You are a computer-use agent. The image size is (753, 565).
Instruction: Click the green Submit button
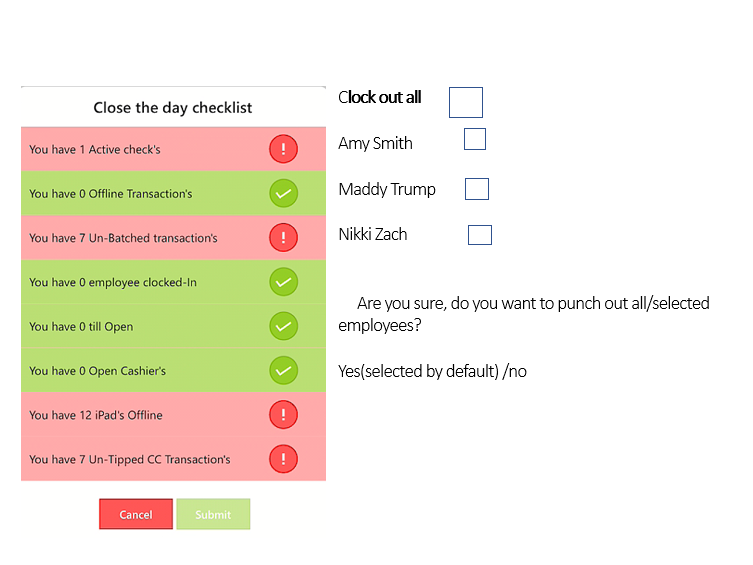point(213,514)
